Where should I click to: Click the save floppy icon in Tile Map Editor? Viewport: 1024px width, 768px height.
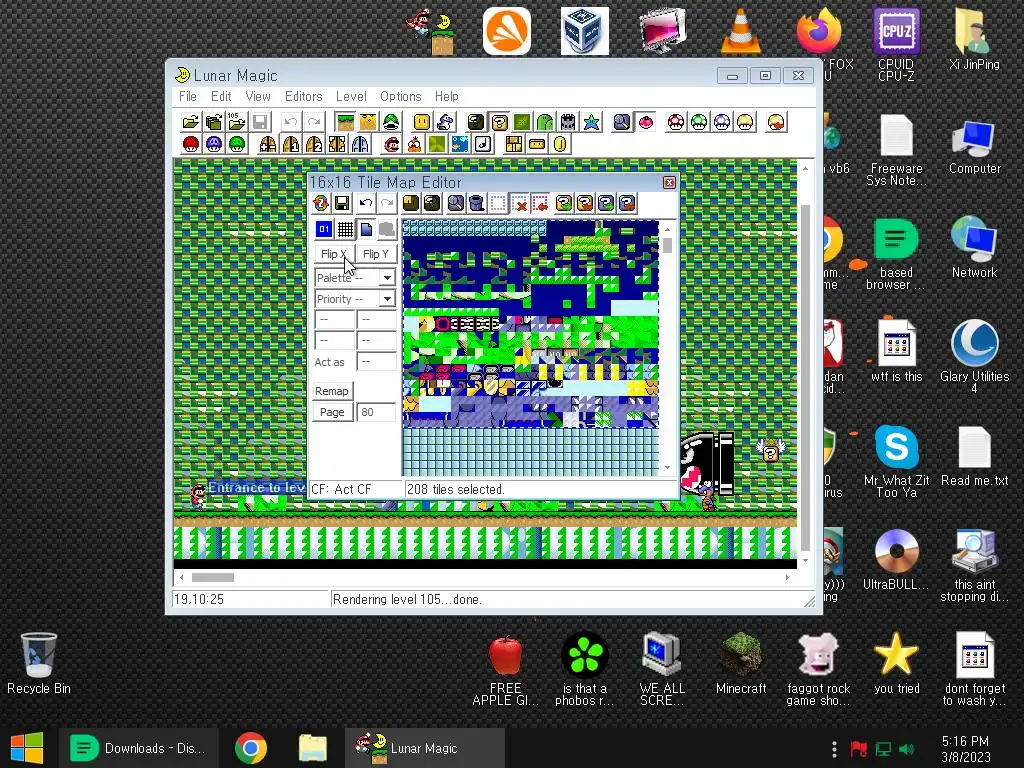click(x=342, y=204)
